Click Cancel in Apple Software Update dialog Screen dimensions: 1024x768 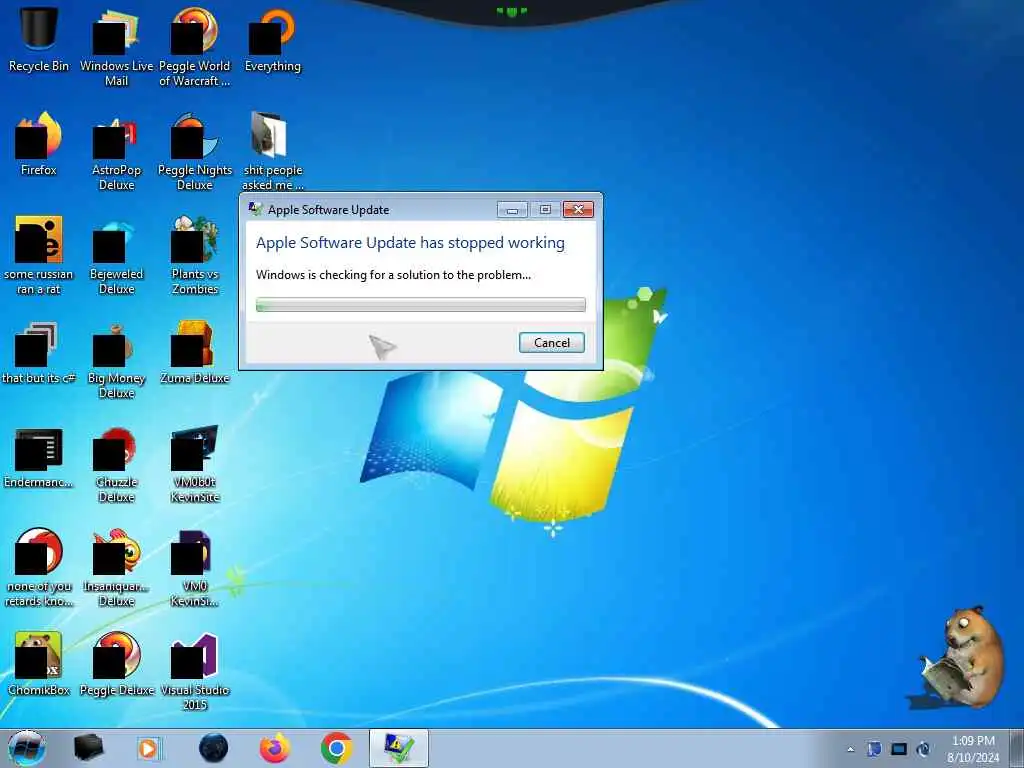552,343
